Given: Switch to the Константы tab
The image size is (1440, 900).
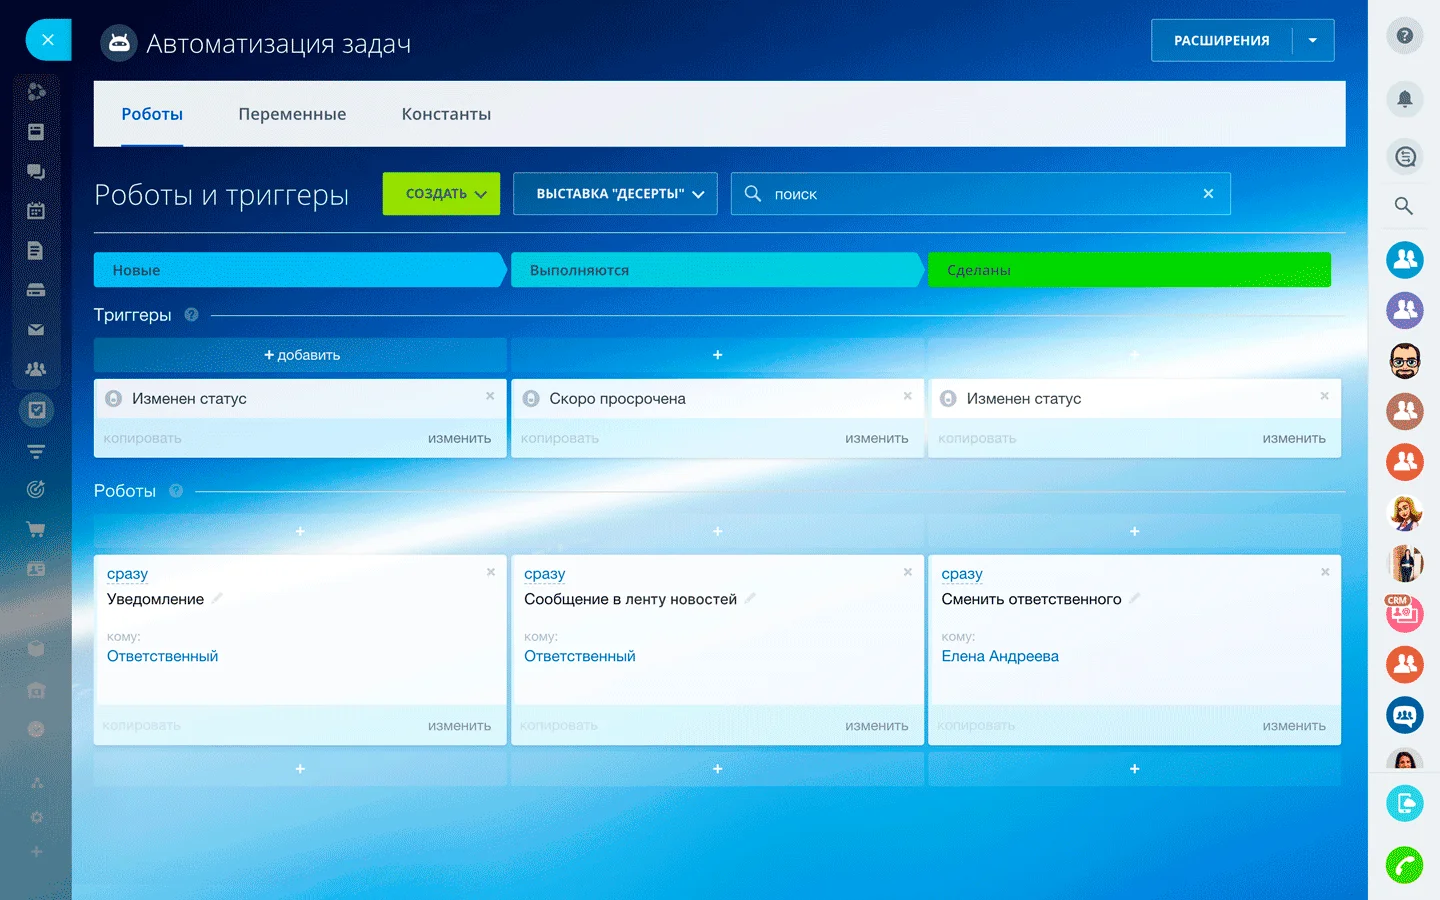Looking at the screenshot, I should pos(446,114).
